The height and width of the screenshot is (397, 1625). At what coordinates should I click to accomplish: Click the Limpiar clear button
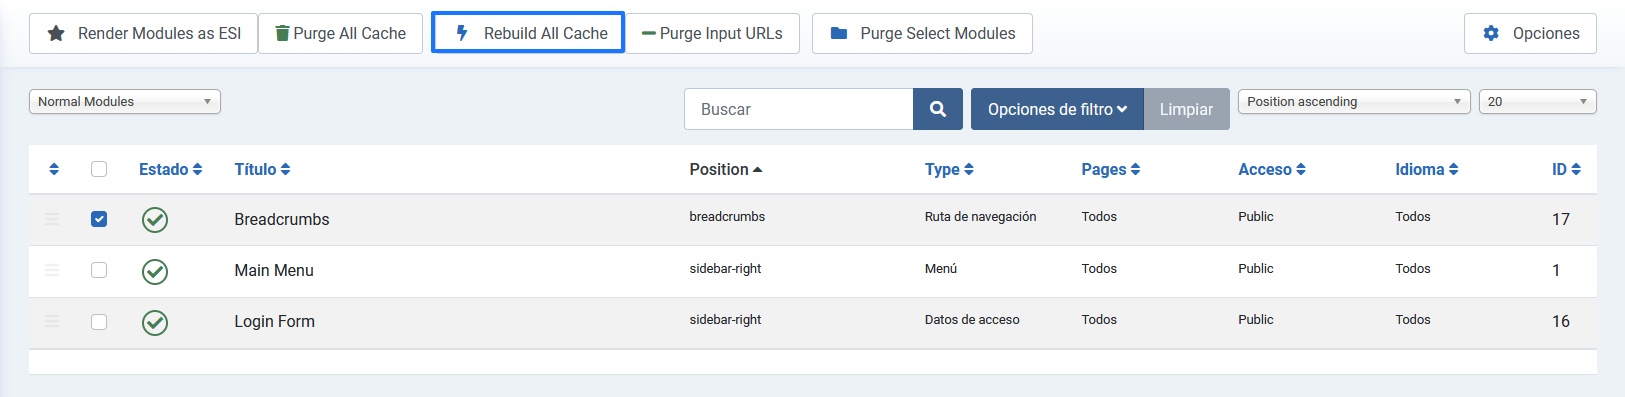[1187, 109]
